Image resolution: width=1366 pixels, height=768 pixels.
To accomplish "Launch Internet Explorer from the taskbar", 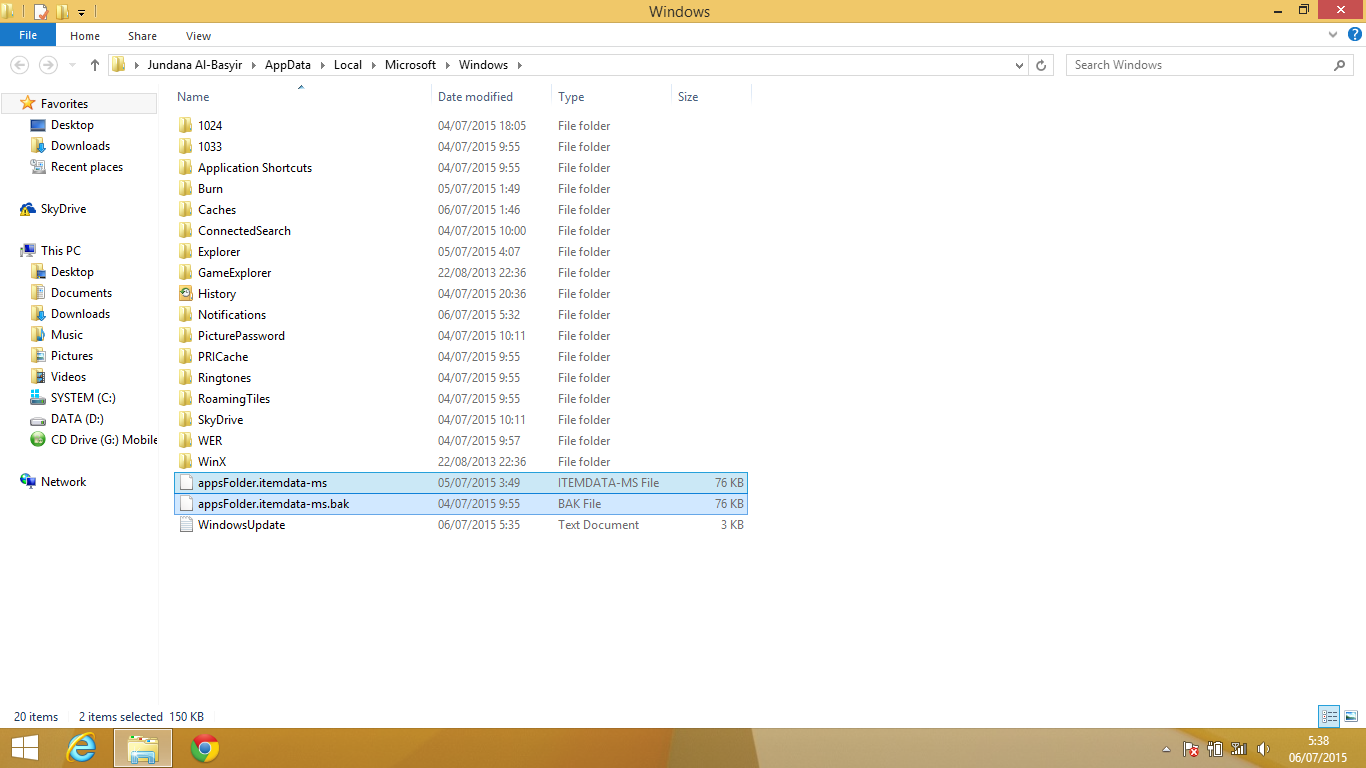I will [82, 748].
